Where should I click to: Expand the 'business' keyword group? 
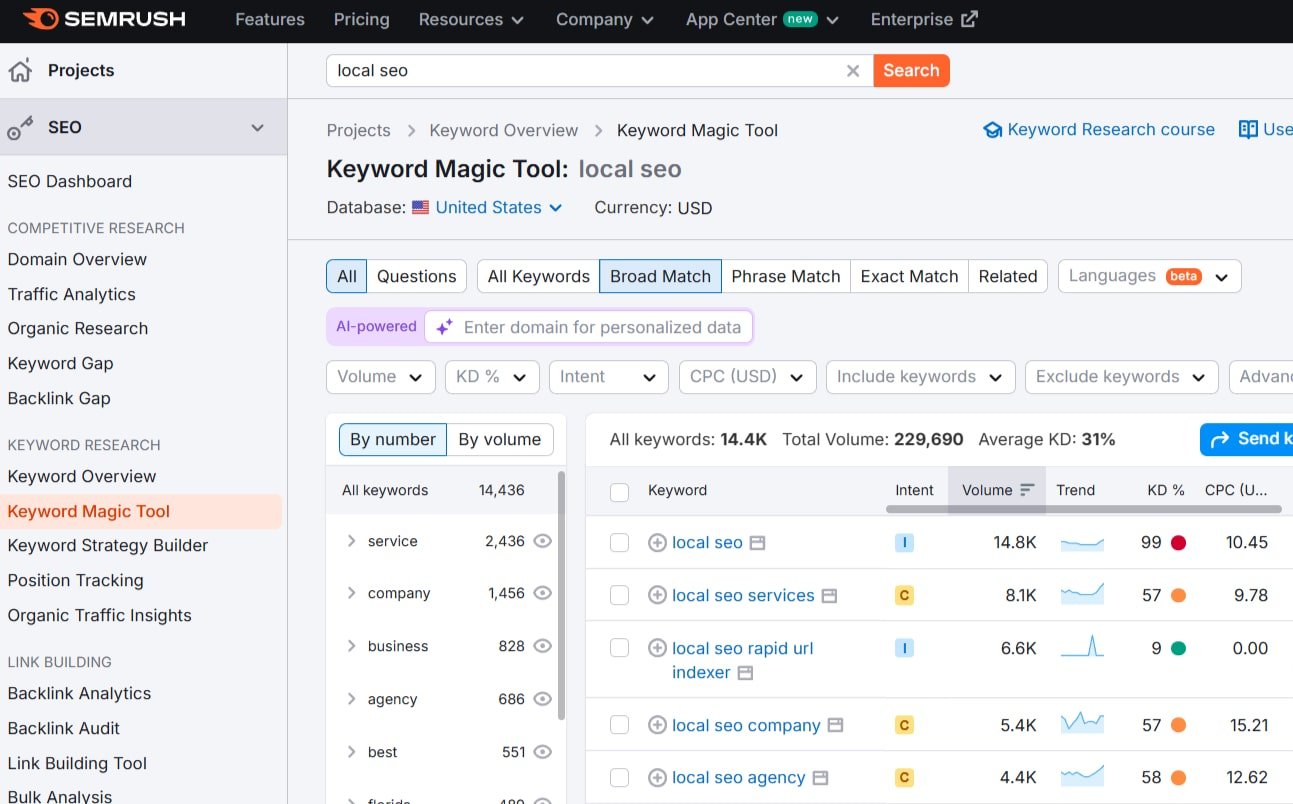pos(351,646)
